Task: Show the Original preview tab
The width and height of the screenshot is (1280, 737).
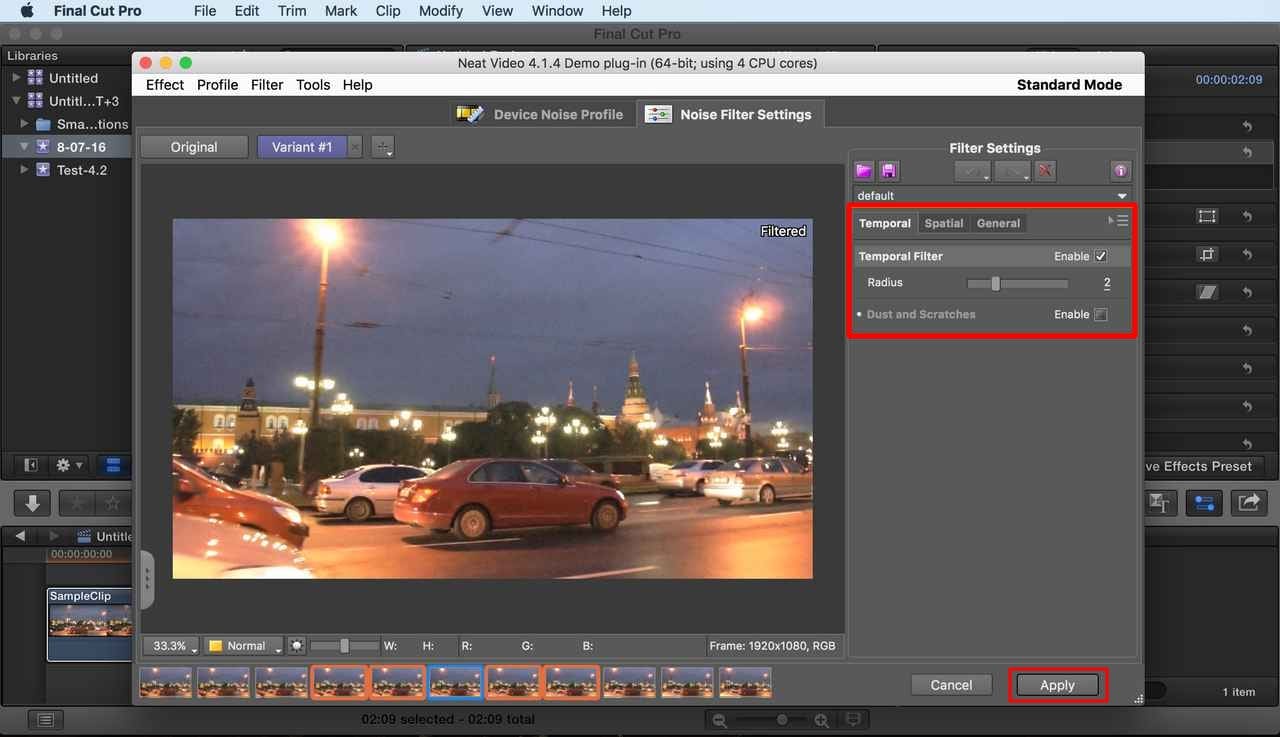Action: (194, 147)
